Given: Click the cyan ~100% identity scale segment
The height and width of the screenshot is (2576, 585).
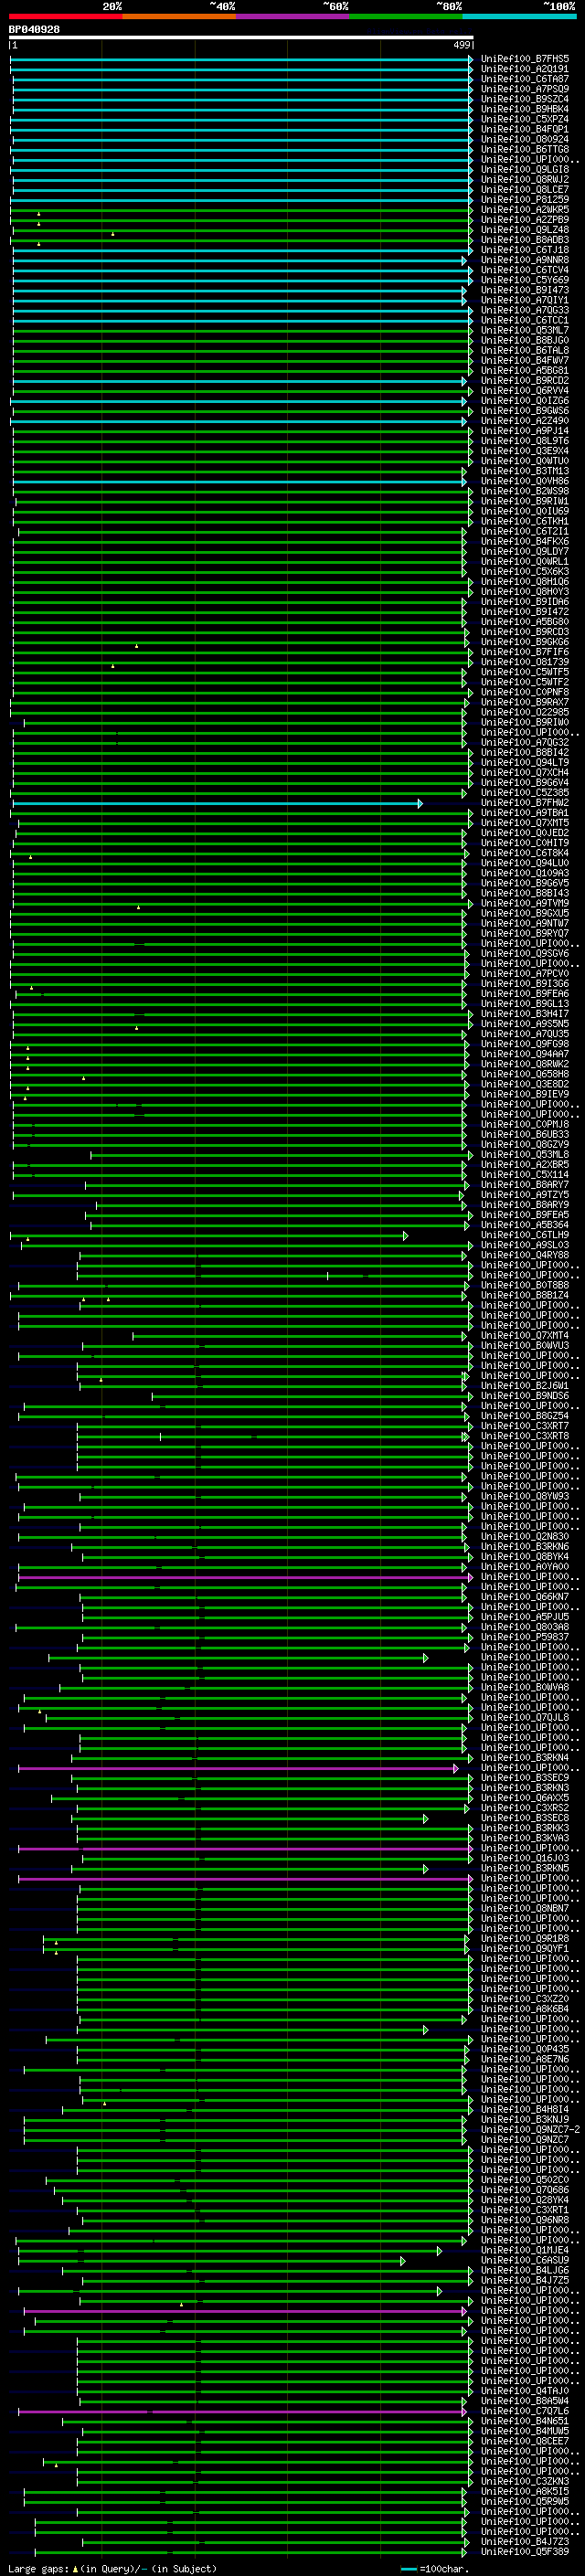Looking at the screenshot, I should [x=519, y=16].
